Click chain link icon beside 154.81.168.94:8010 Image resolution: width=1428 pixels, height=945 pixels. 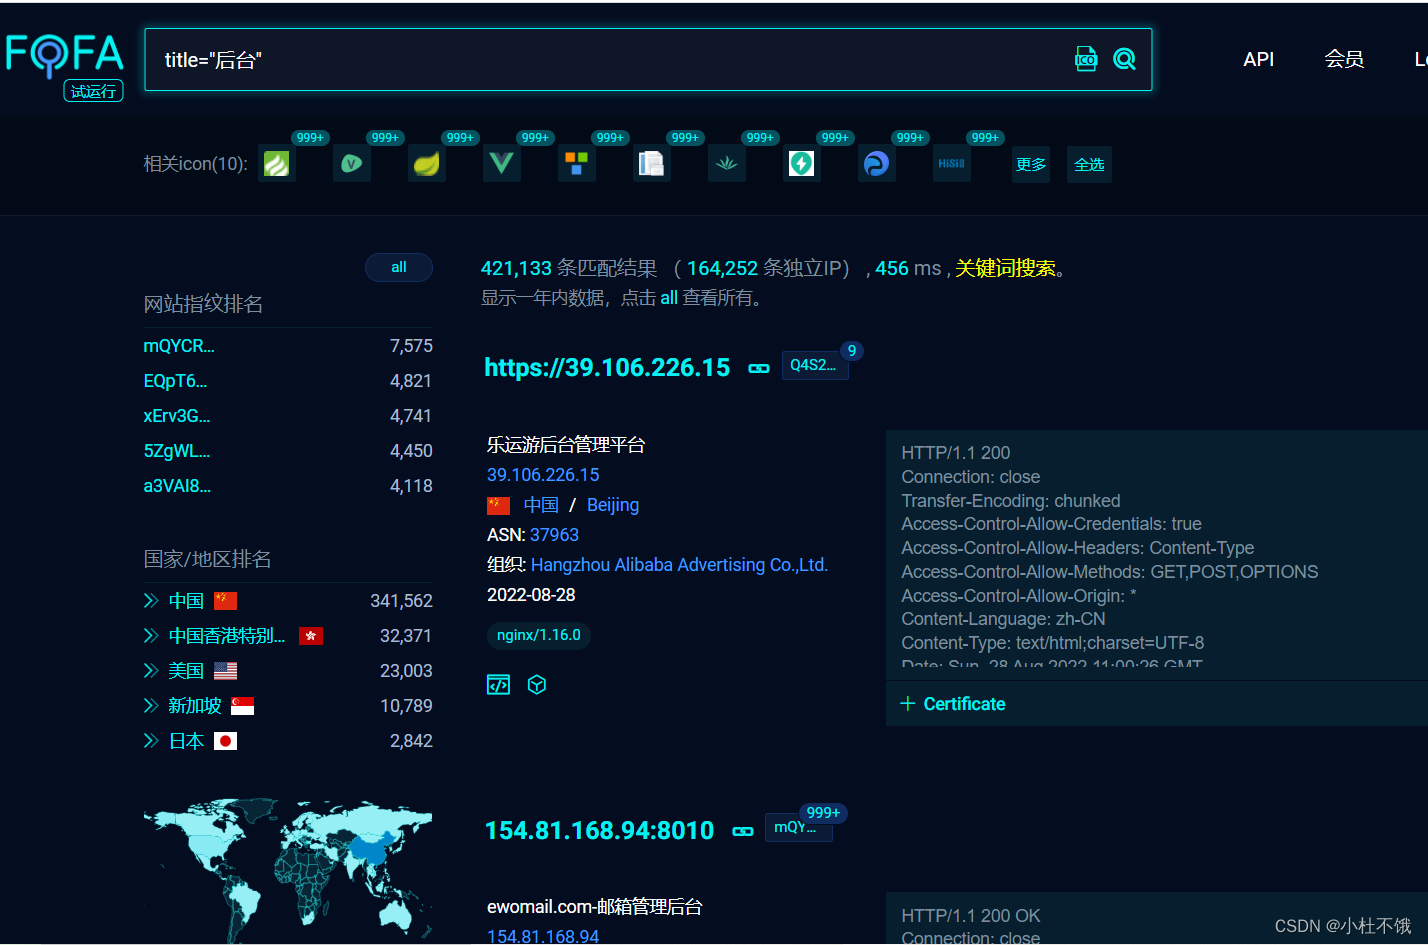tap(743, 831)
